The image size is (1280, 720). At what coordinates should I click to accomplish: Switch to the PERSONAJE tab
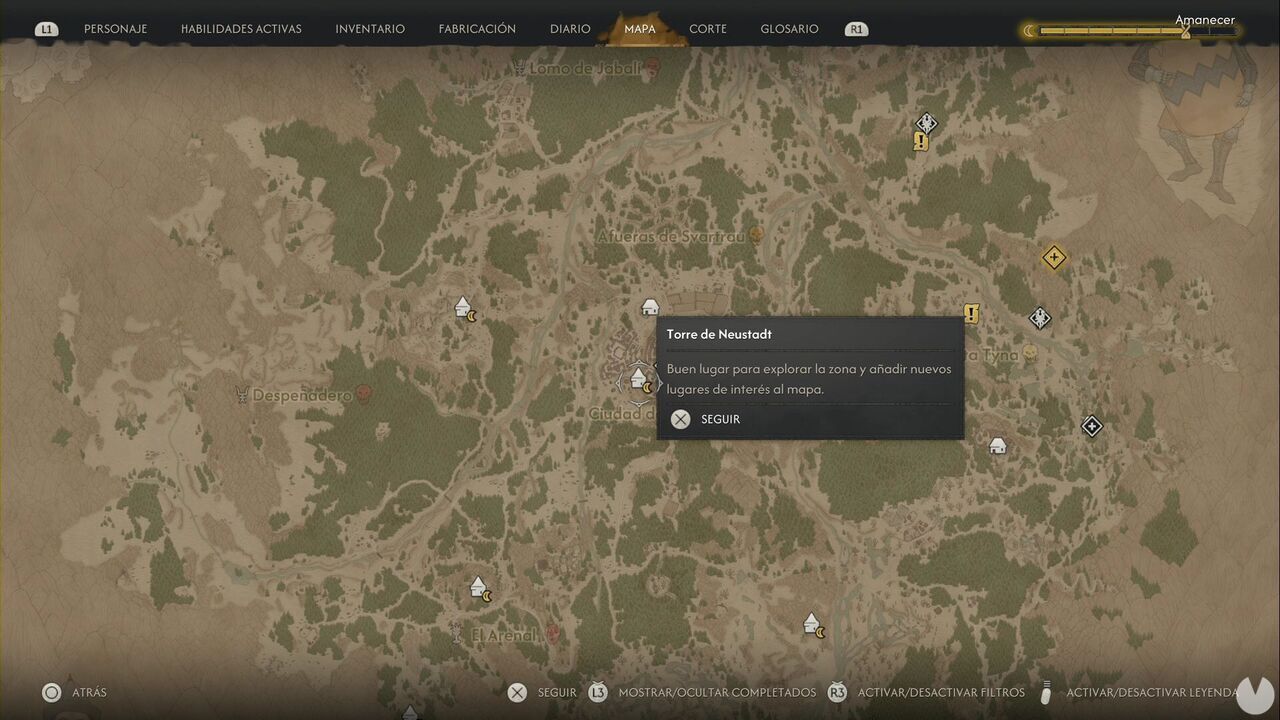coord(115,29)
